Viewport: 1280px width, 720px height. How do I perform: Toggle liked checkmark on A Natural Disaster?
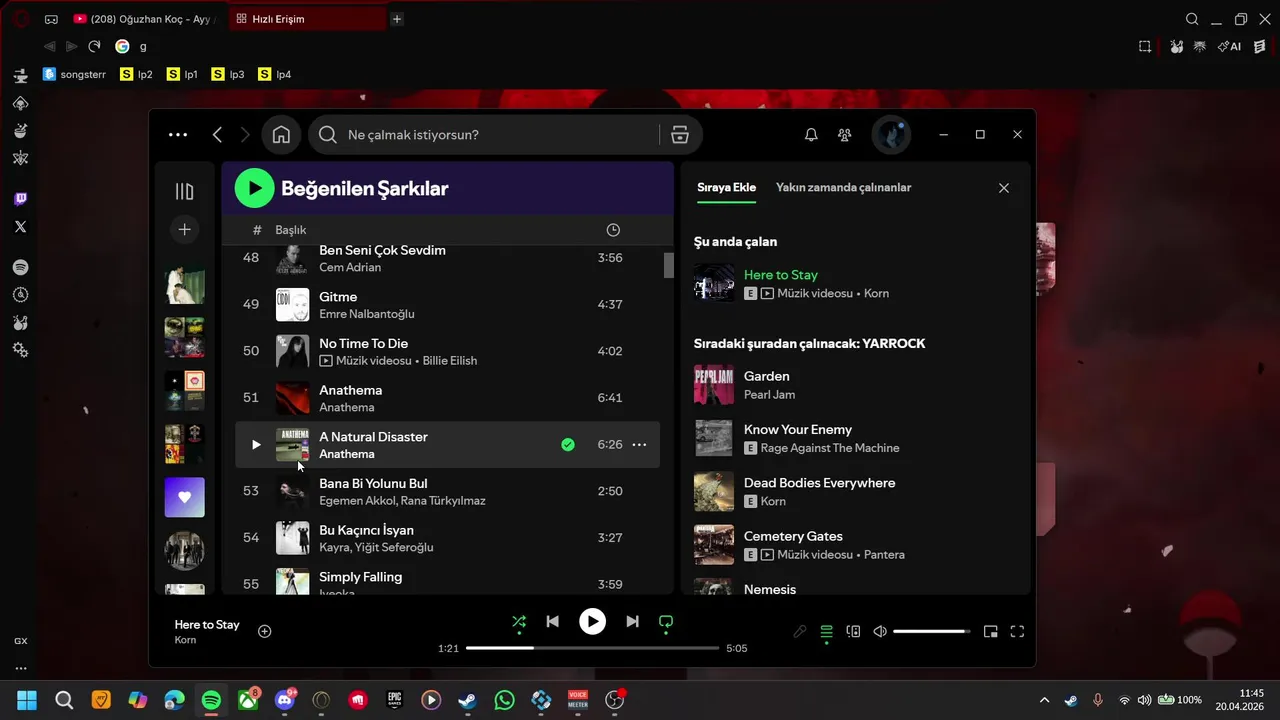[x=568, y=445]
